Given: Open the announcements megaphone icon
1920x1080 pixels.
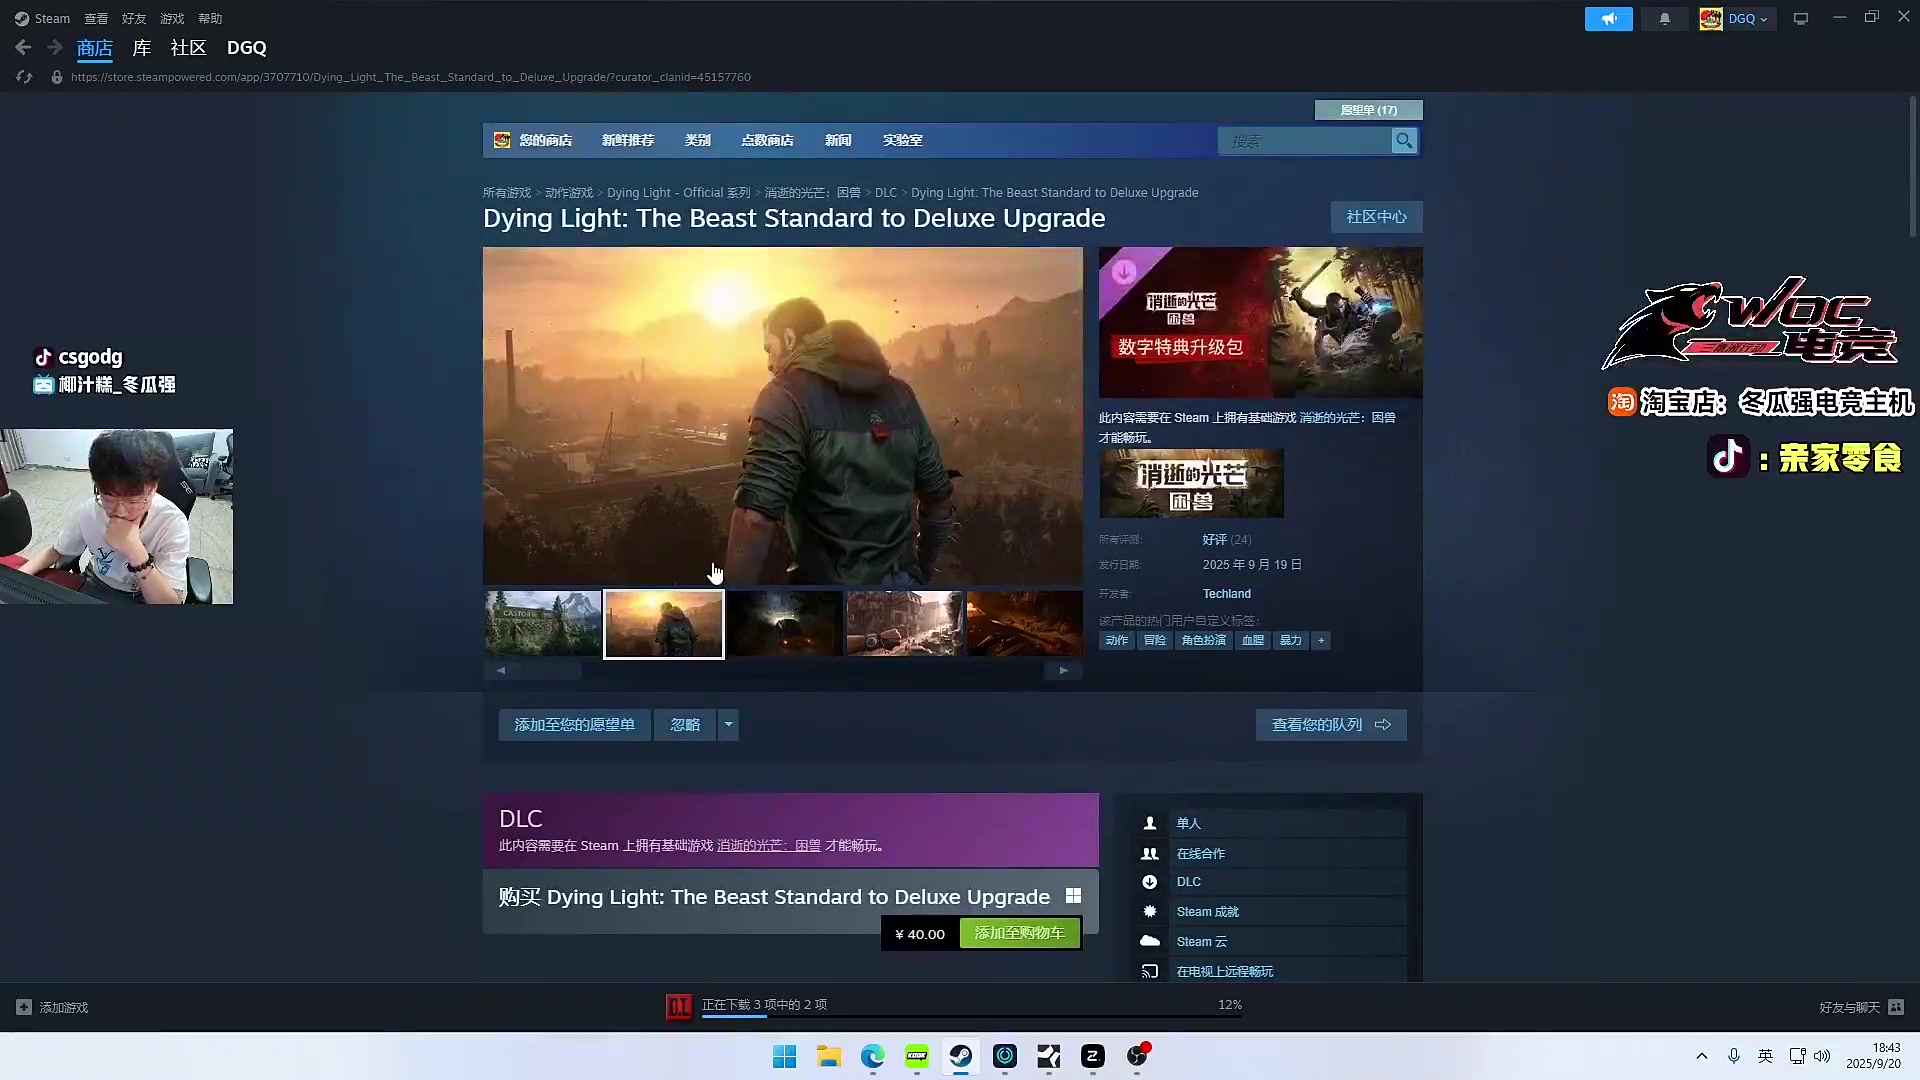Looking at the screenshot, I should point(1608,19).
